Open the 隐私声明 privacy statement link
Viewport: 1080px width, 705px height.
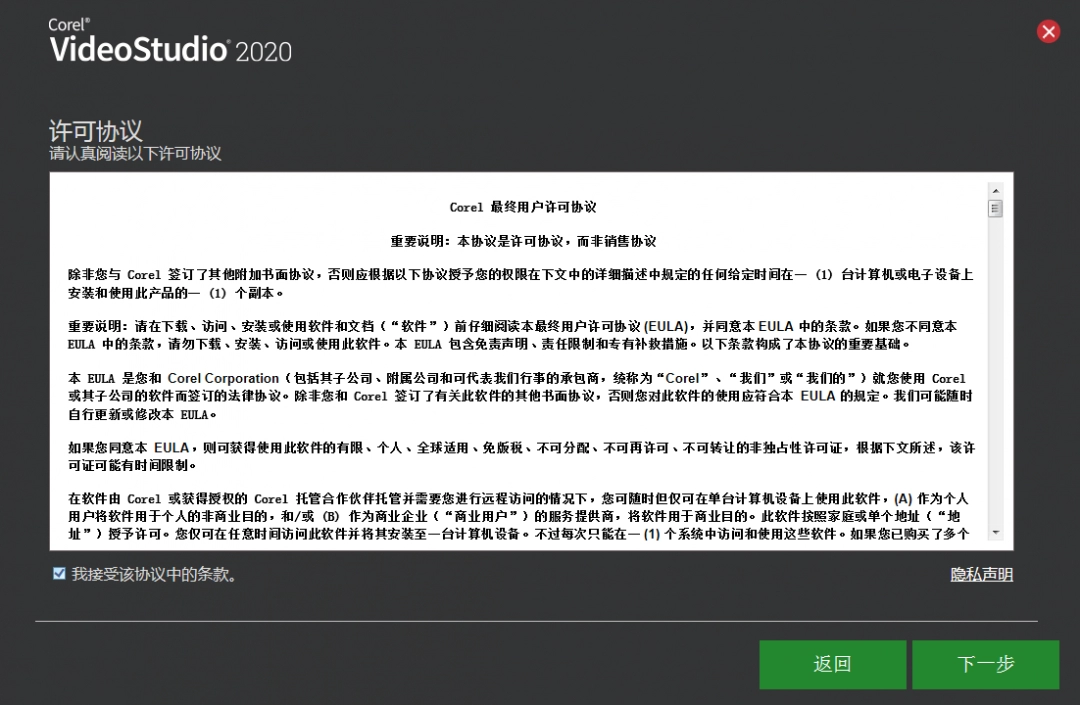tap(981, 574)
